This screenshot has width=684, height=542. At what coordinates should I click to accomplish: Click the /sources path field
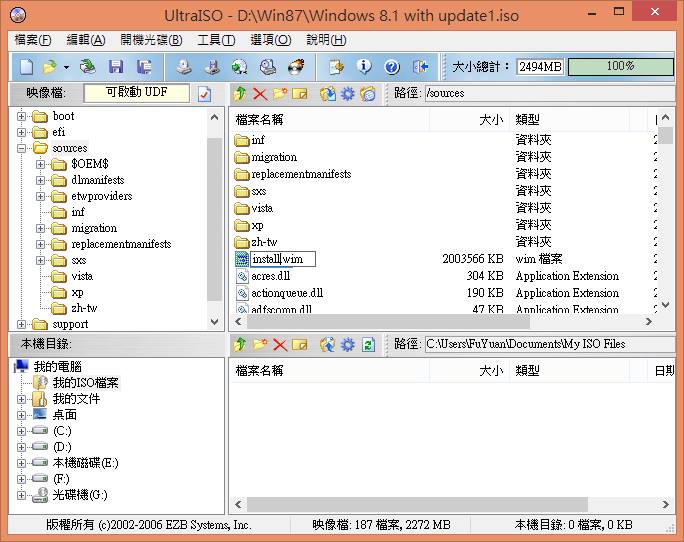tap(550, 93)
